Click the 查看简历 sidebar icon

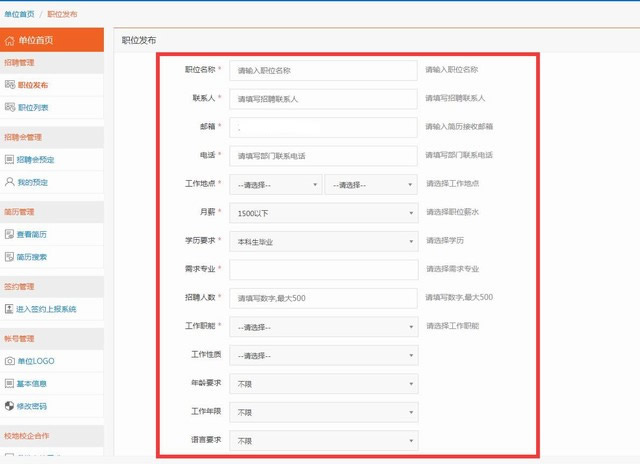(x=10, y=234)
